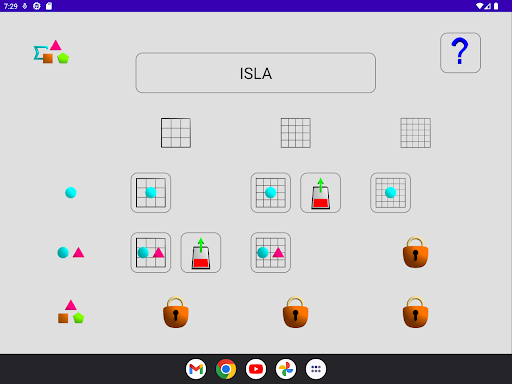Start circle and triangle level on 4x4 grid

[x=271, y=253]
